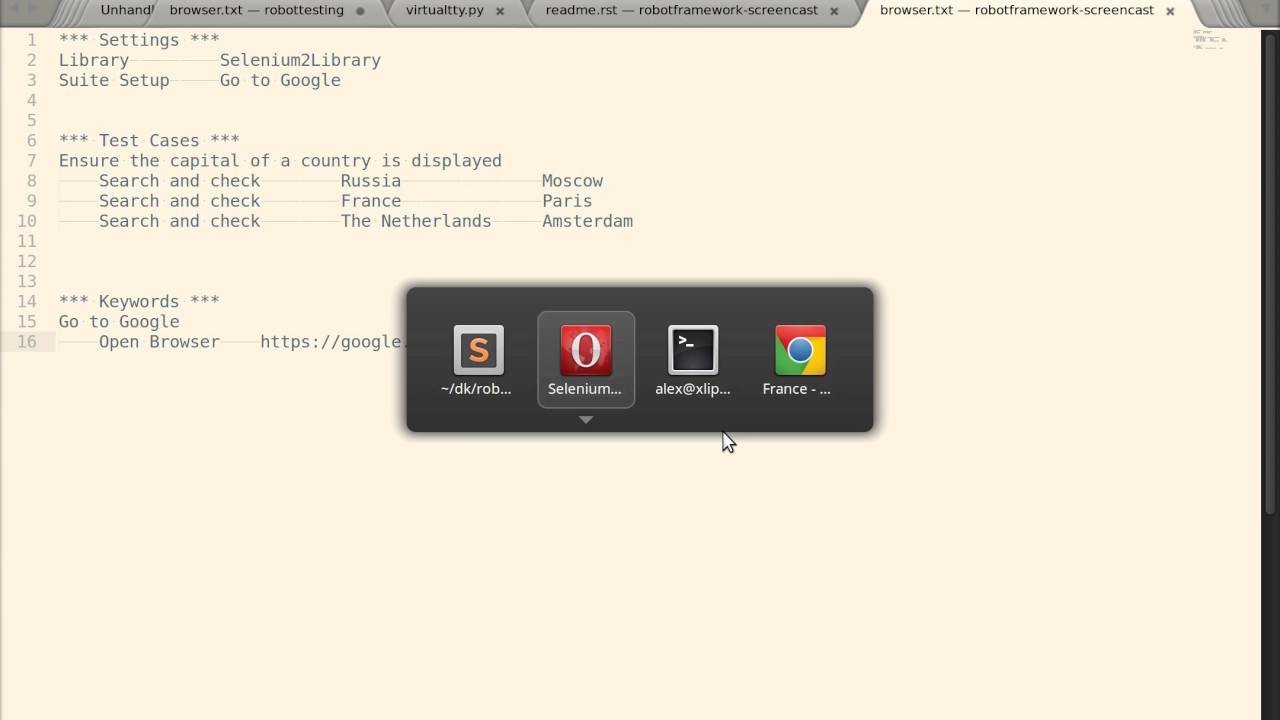Click the URL "https://google." text

(333, 341)
